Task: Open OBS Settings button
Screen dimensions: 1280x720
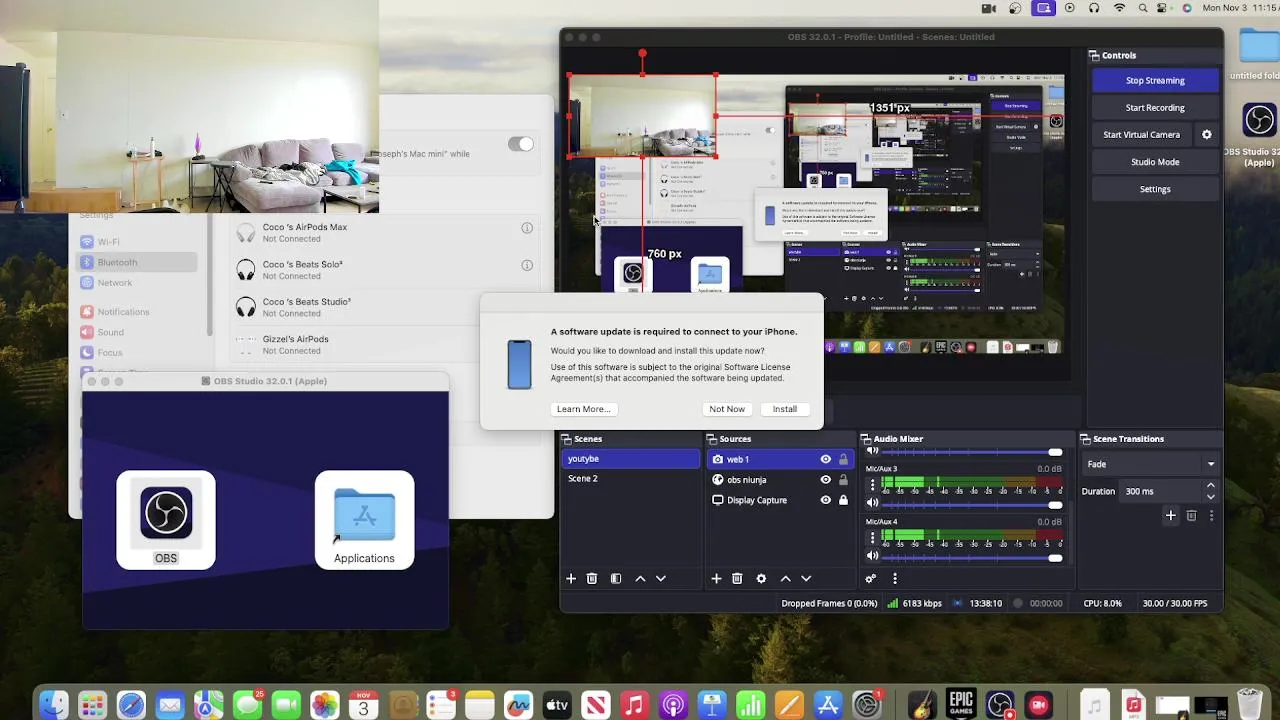Action: coord(1155,188)
